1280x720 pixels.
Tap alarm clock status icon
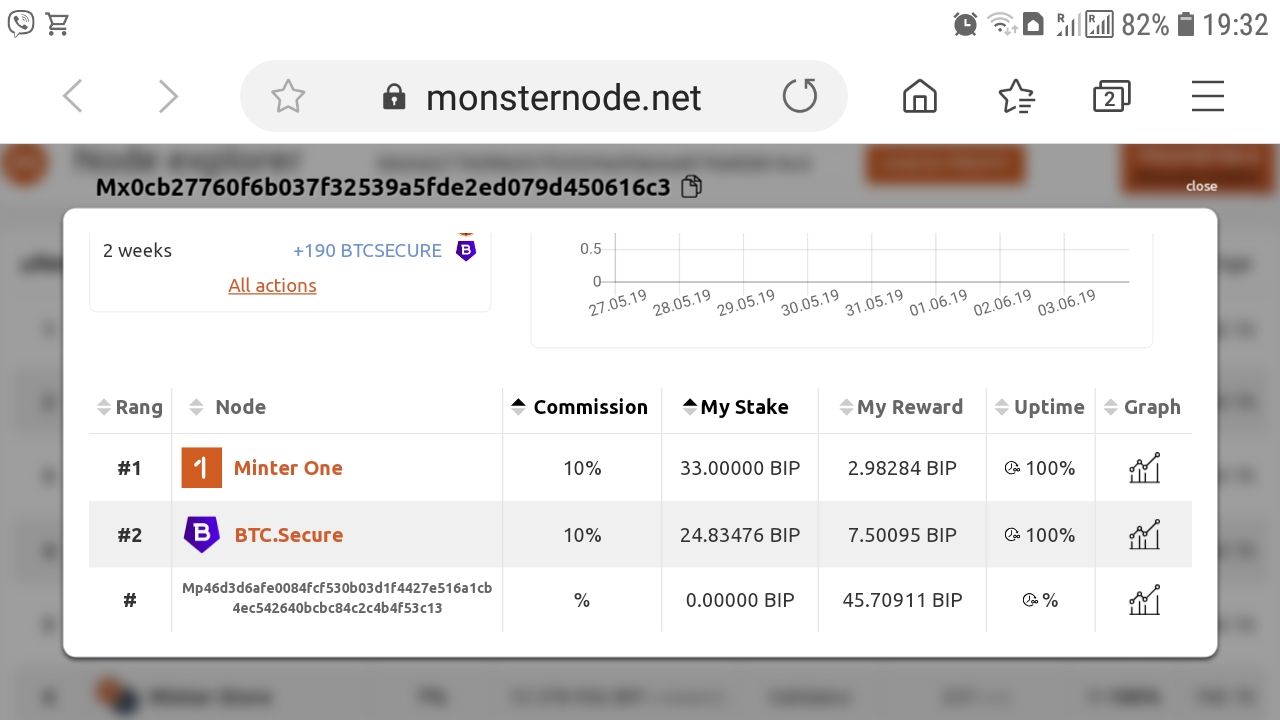[x=965, y=24]
